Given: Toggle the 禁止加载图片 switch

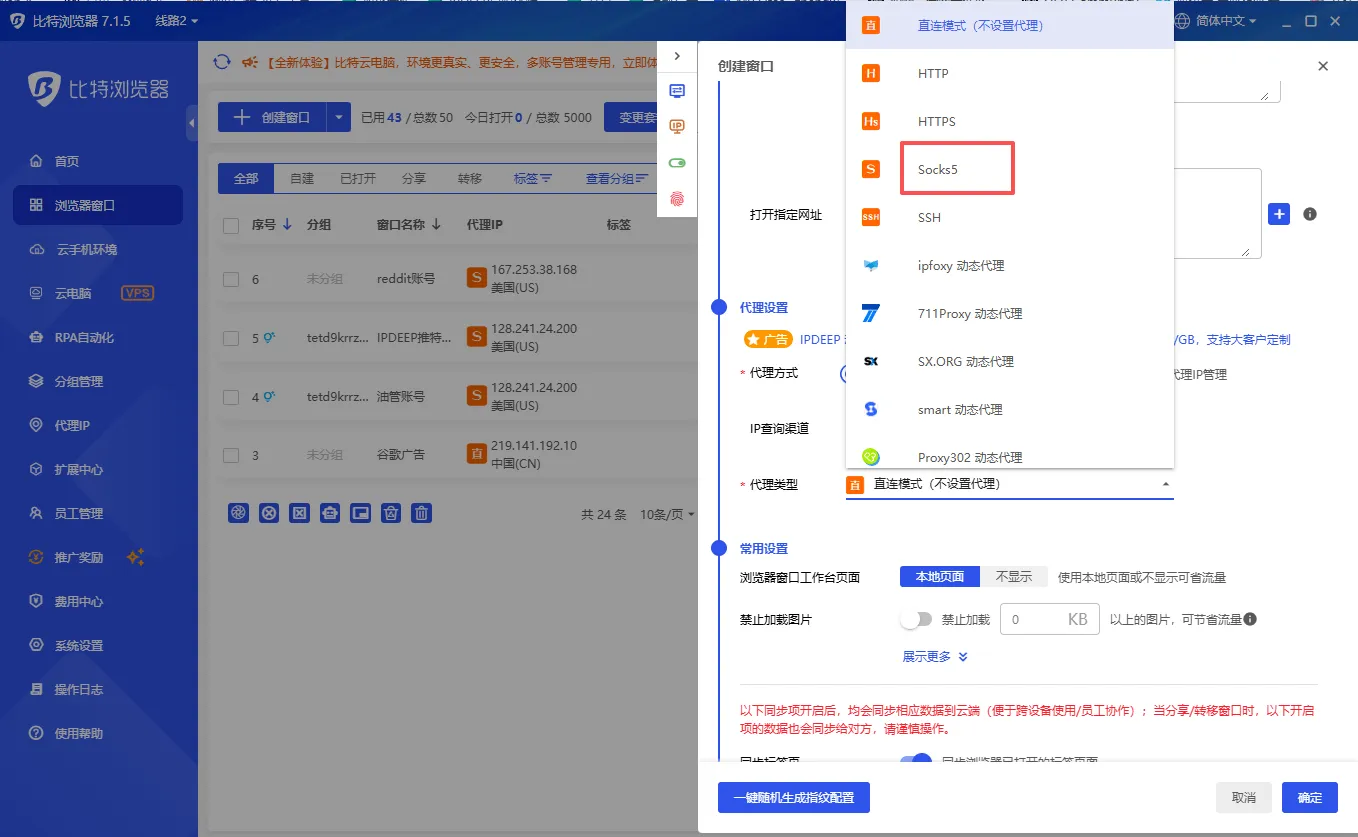Looking at the screenshot, I should [x=916, y=619].
